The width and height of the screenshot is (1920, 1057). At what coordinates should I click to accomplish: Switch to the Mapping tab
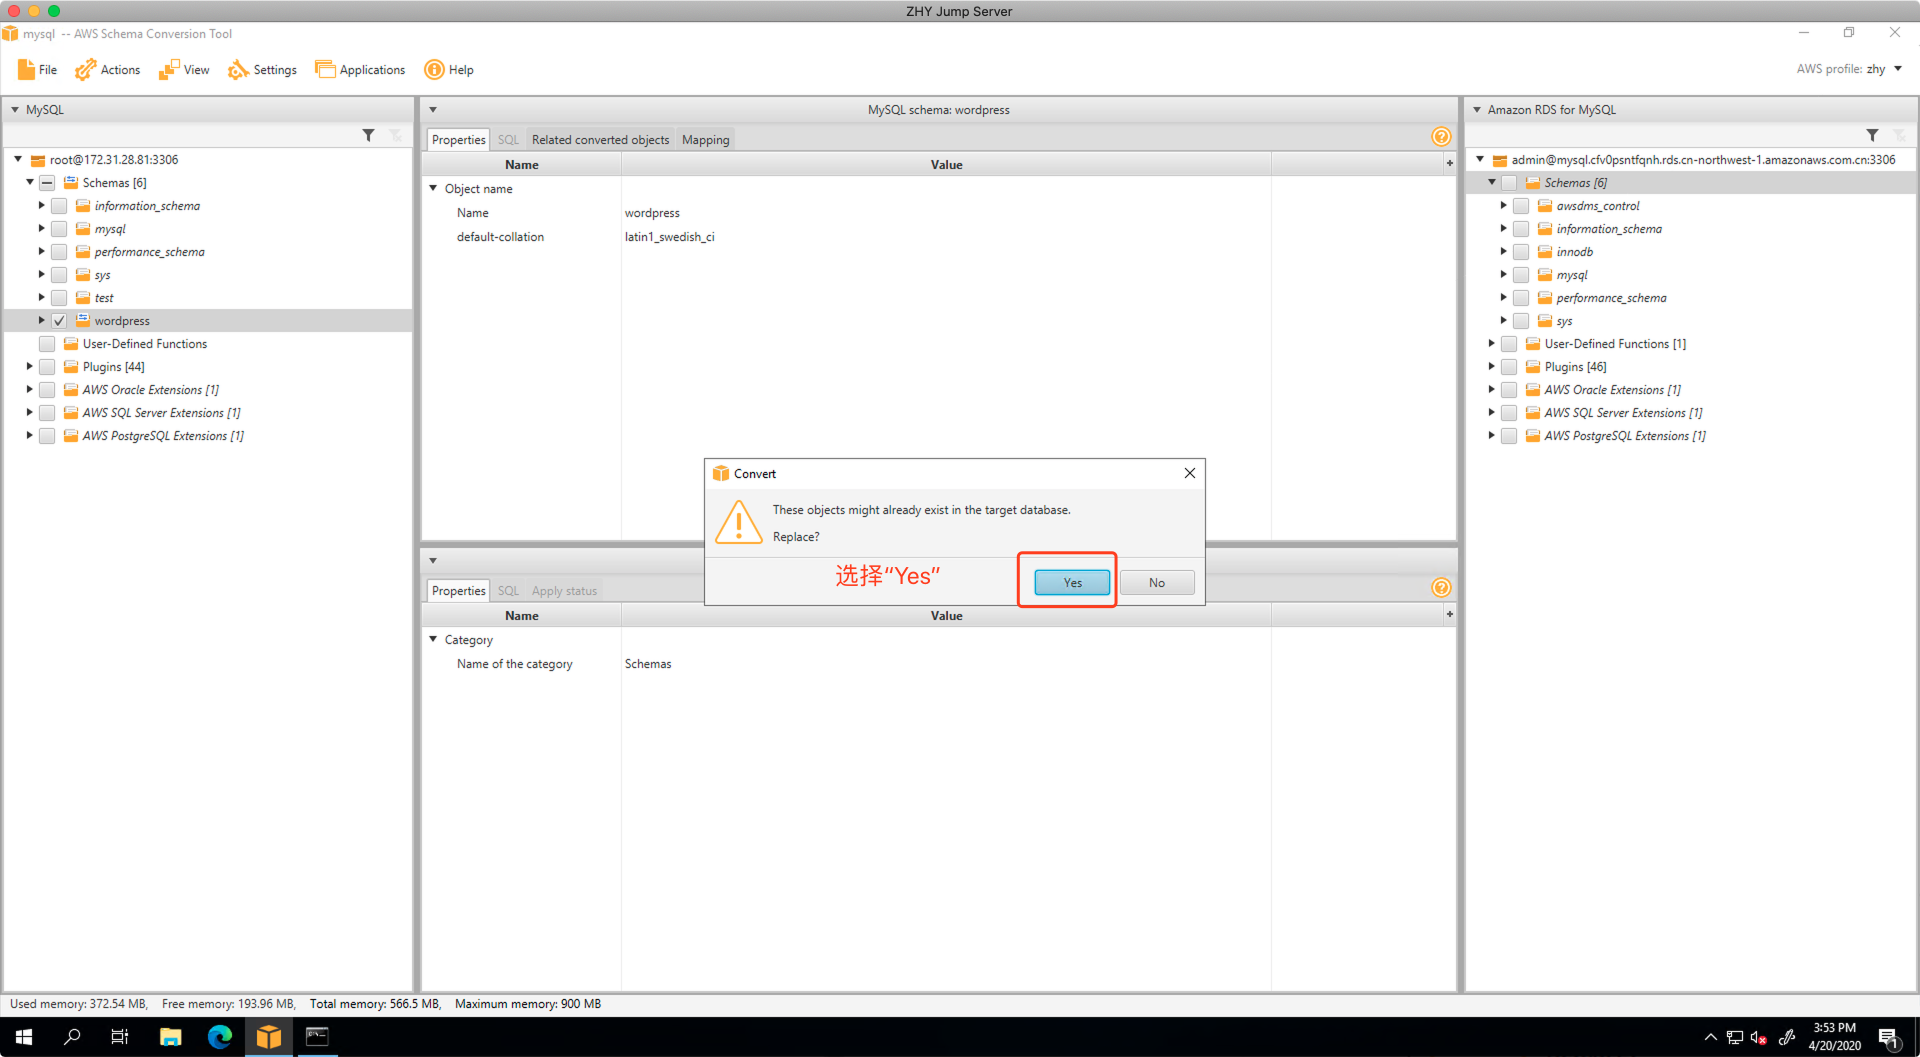pyautogui.click(x=705, y=140)
